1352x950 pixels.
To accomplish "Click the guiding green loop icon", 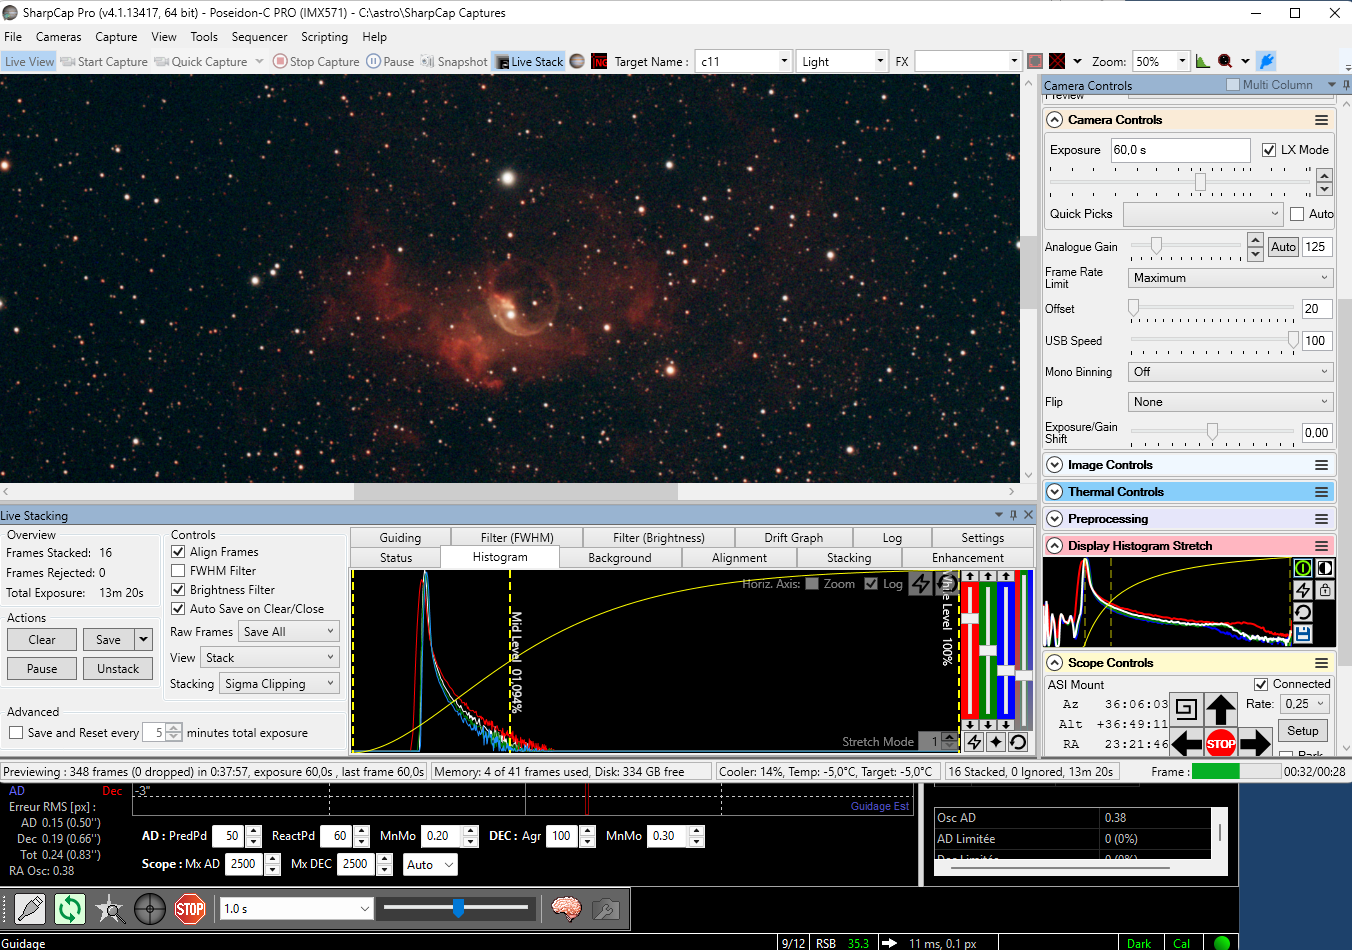I will (x=70, y=909).
